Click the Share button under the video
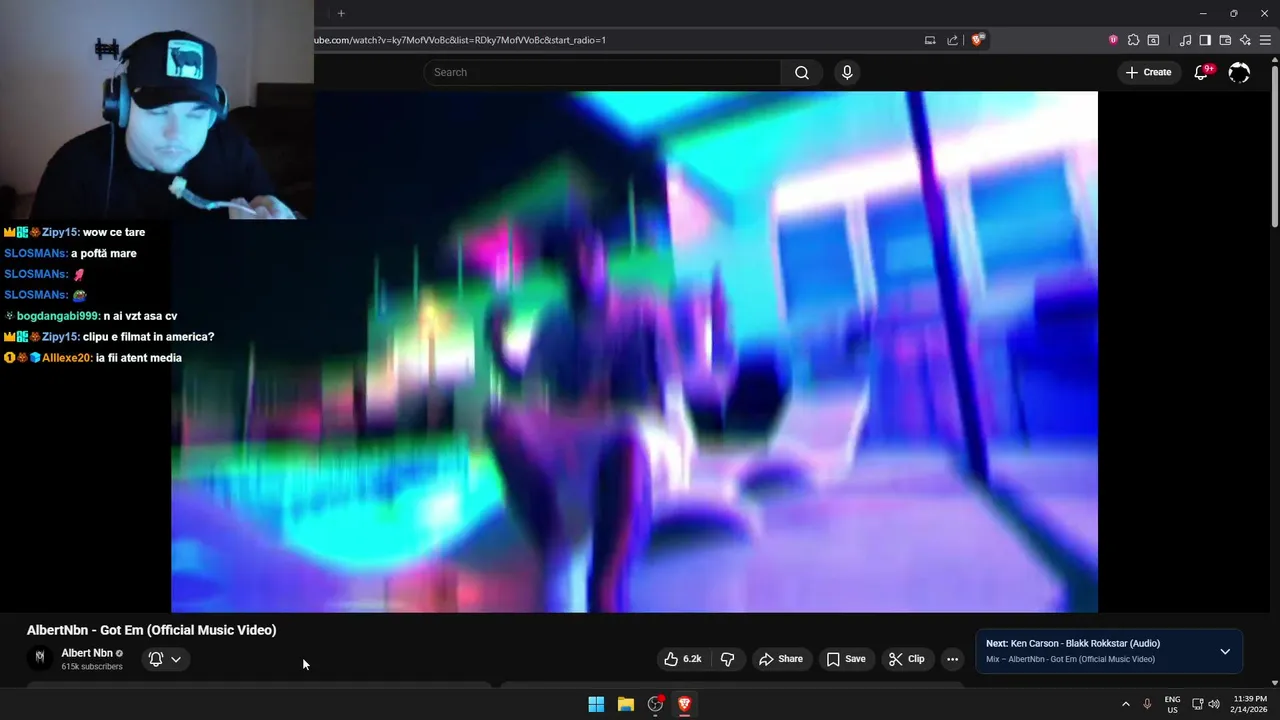Image resolution: width=1280 pixels, height=720 pixels. 781,659
